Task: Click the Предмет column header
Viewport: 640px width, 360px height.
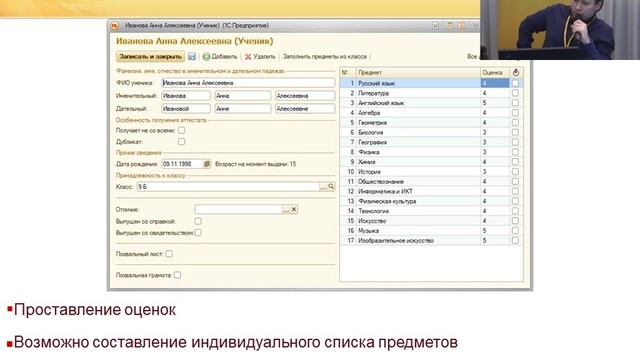Action: tap(418, 72)
